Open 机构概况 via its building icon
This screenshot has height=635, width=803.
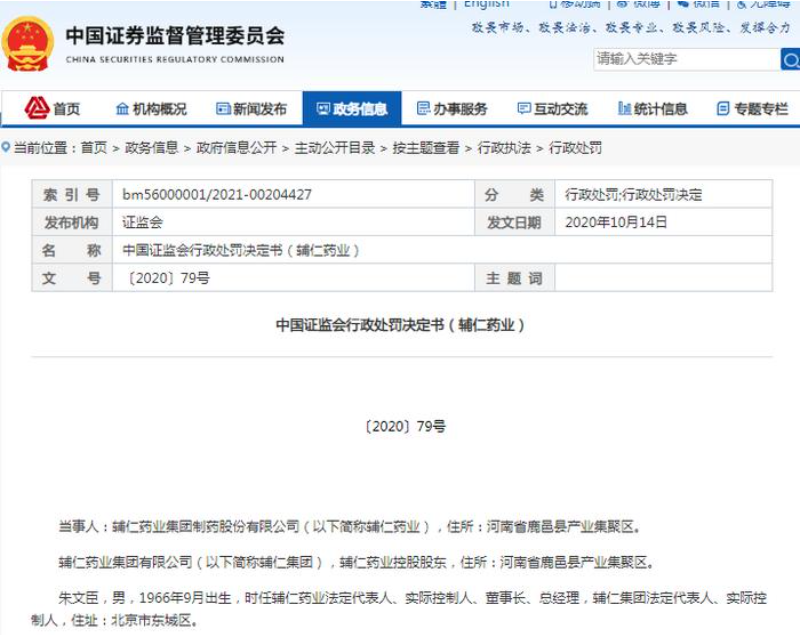(x=122, y=109)
